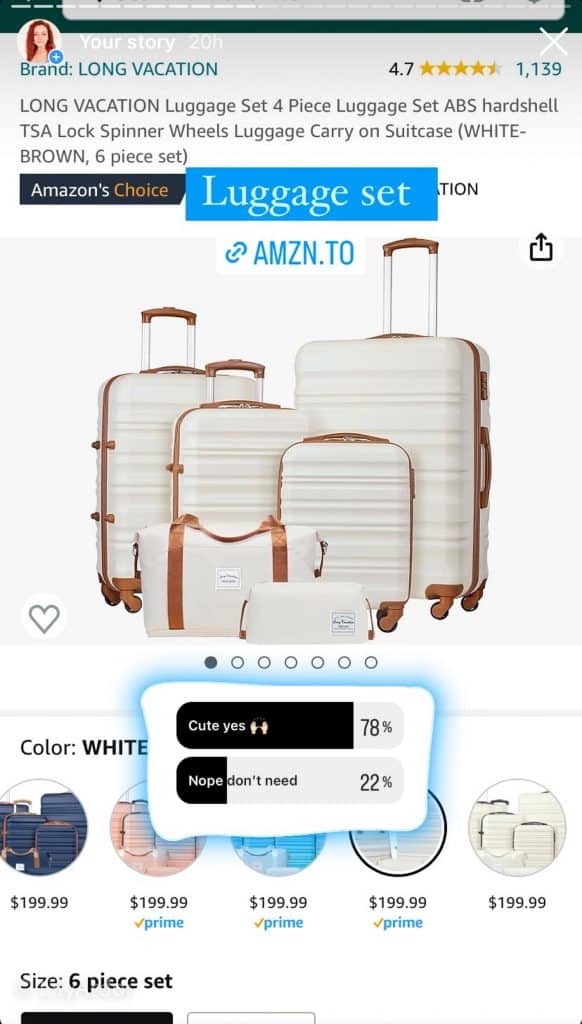Vote "Cute yes" in the poll
Viewport: 582px width, 1024px height.
290,725
